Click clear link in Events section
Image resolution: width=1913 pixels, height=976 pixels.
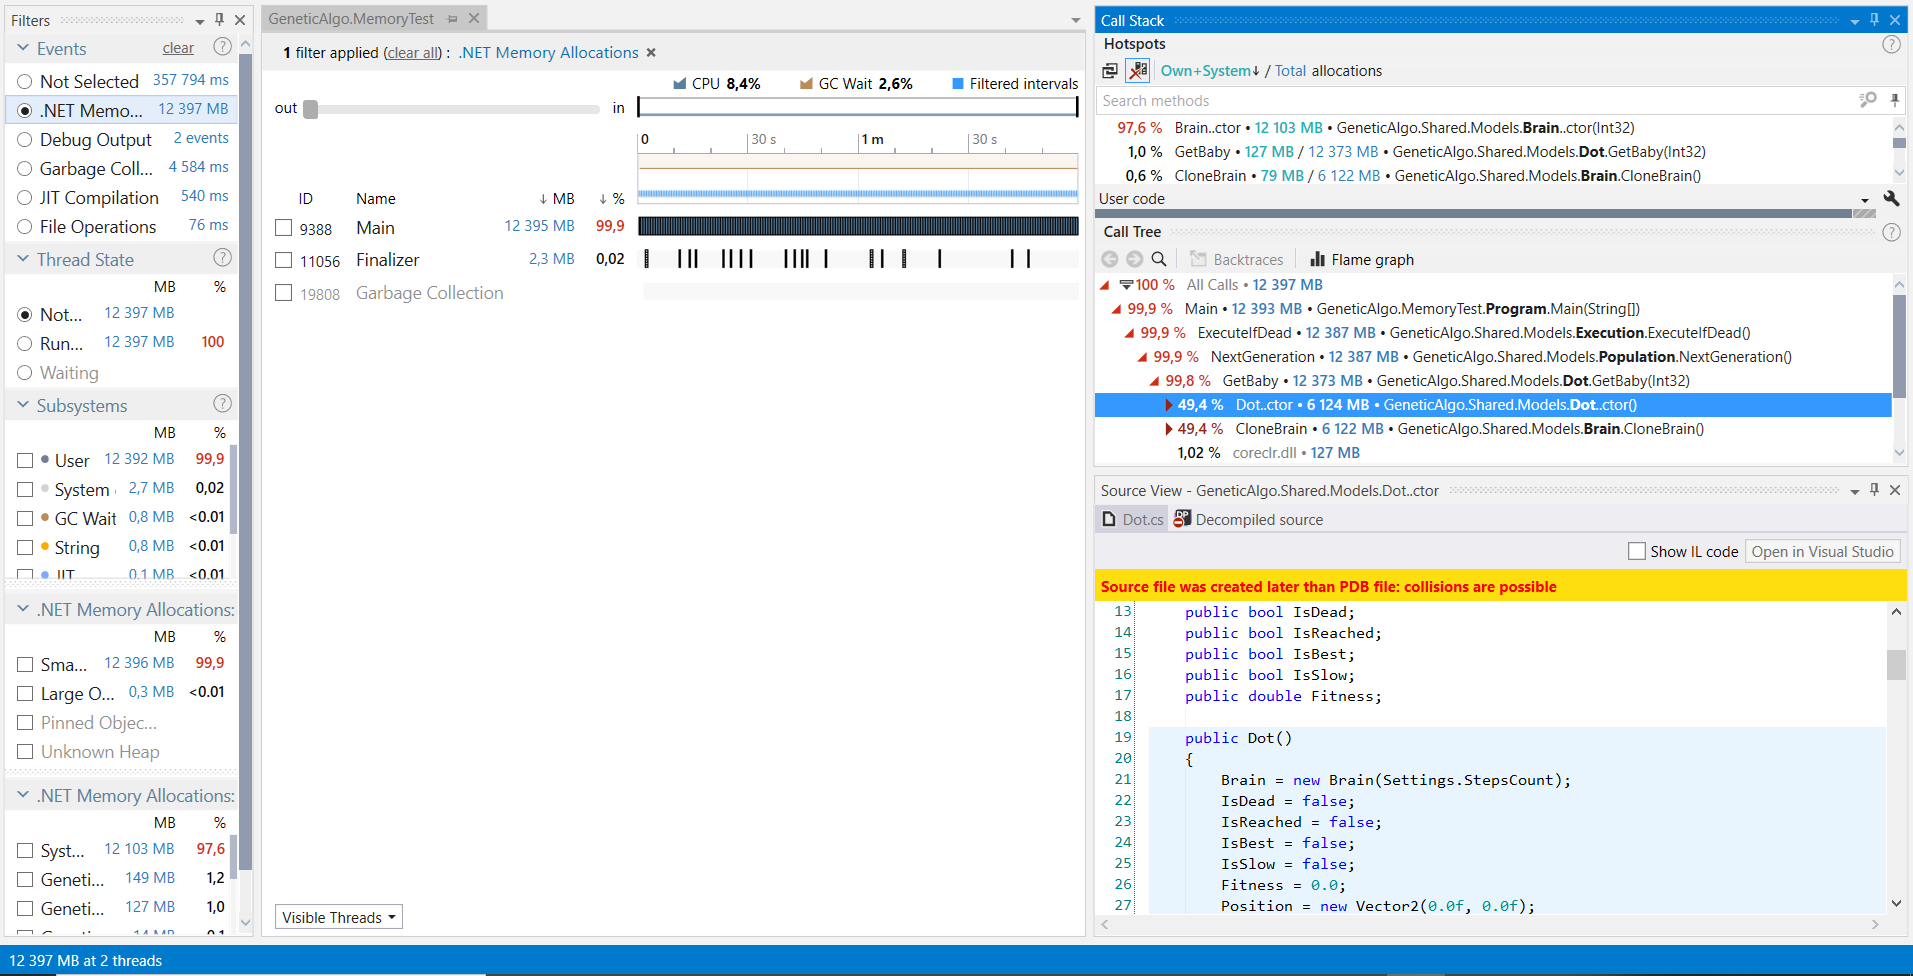[178, 48]
